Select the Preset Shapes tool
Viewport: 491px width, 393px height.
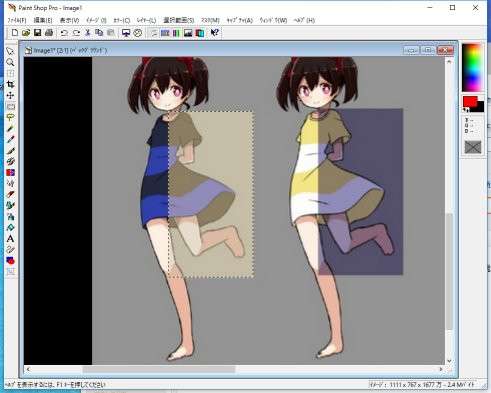pos(10,260)
